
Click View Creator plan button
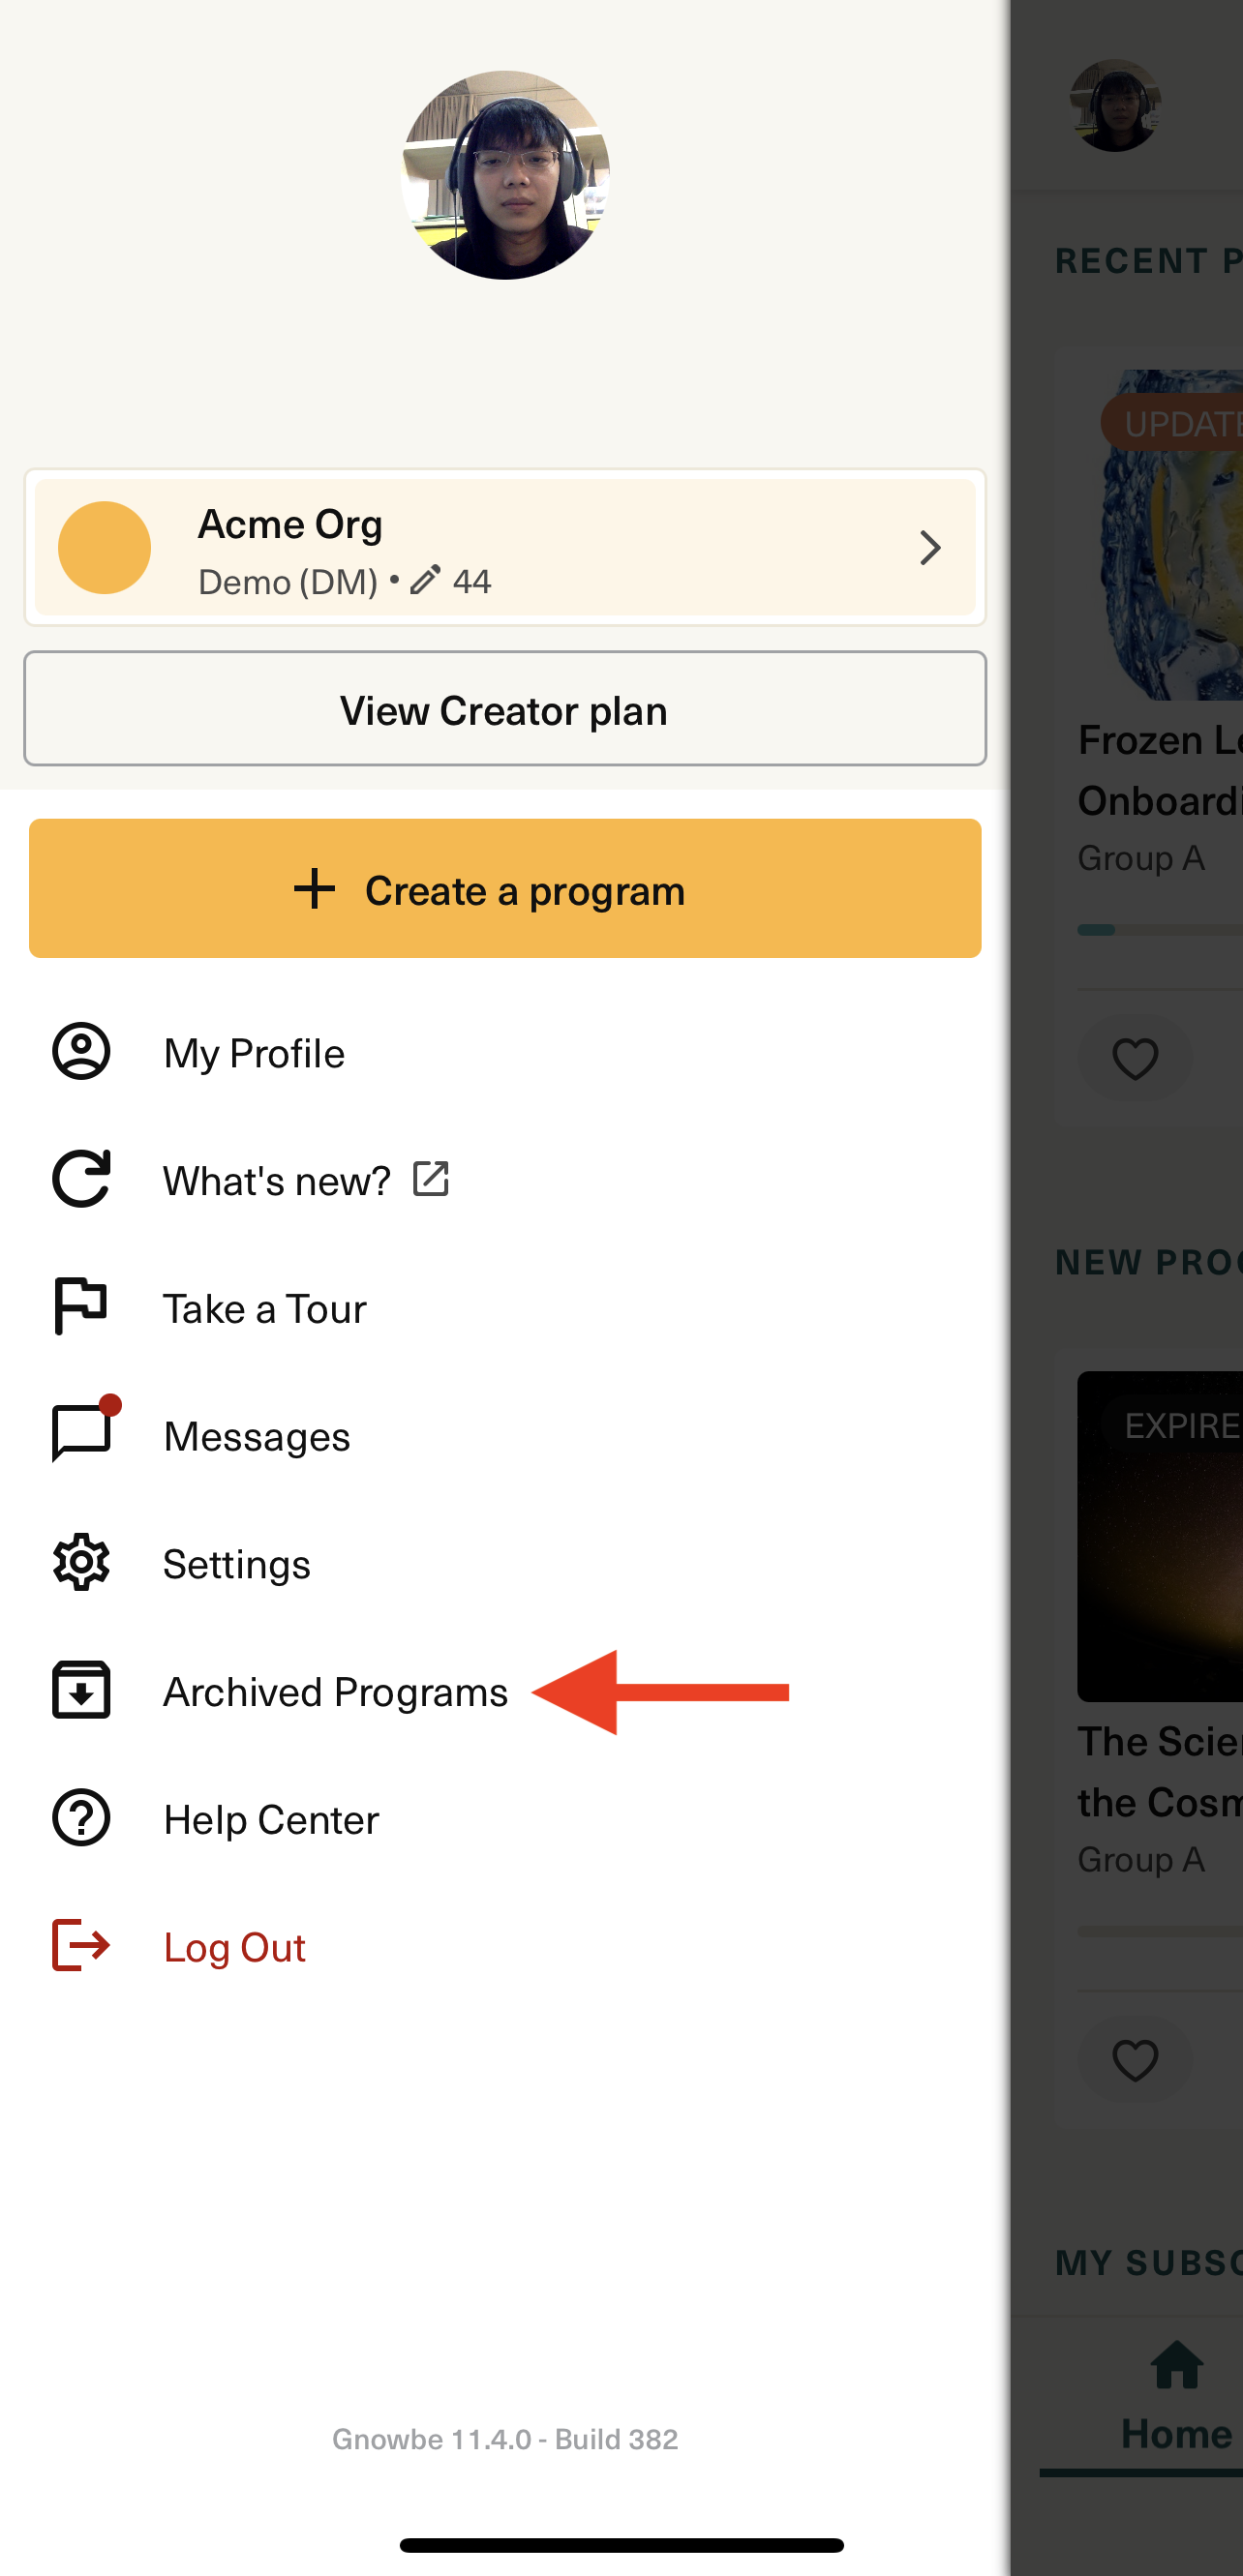point(505,709)
